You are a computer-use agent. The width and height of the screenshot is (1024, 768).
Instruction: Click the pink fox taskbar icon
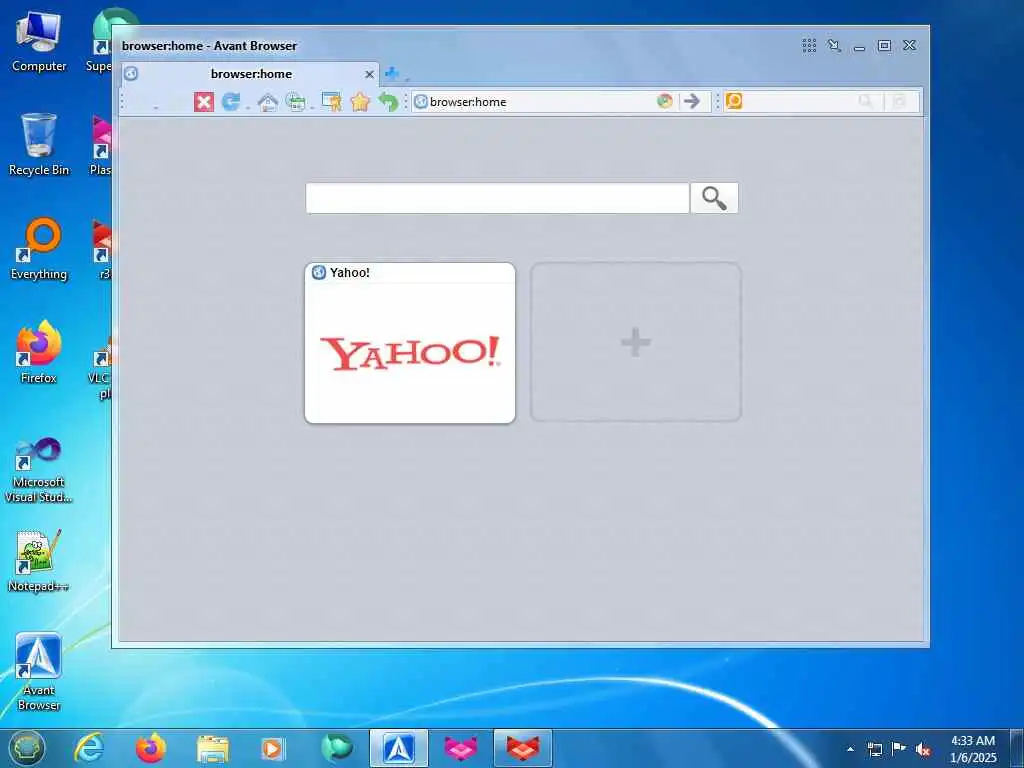click(x=461, y=748)
